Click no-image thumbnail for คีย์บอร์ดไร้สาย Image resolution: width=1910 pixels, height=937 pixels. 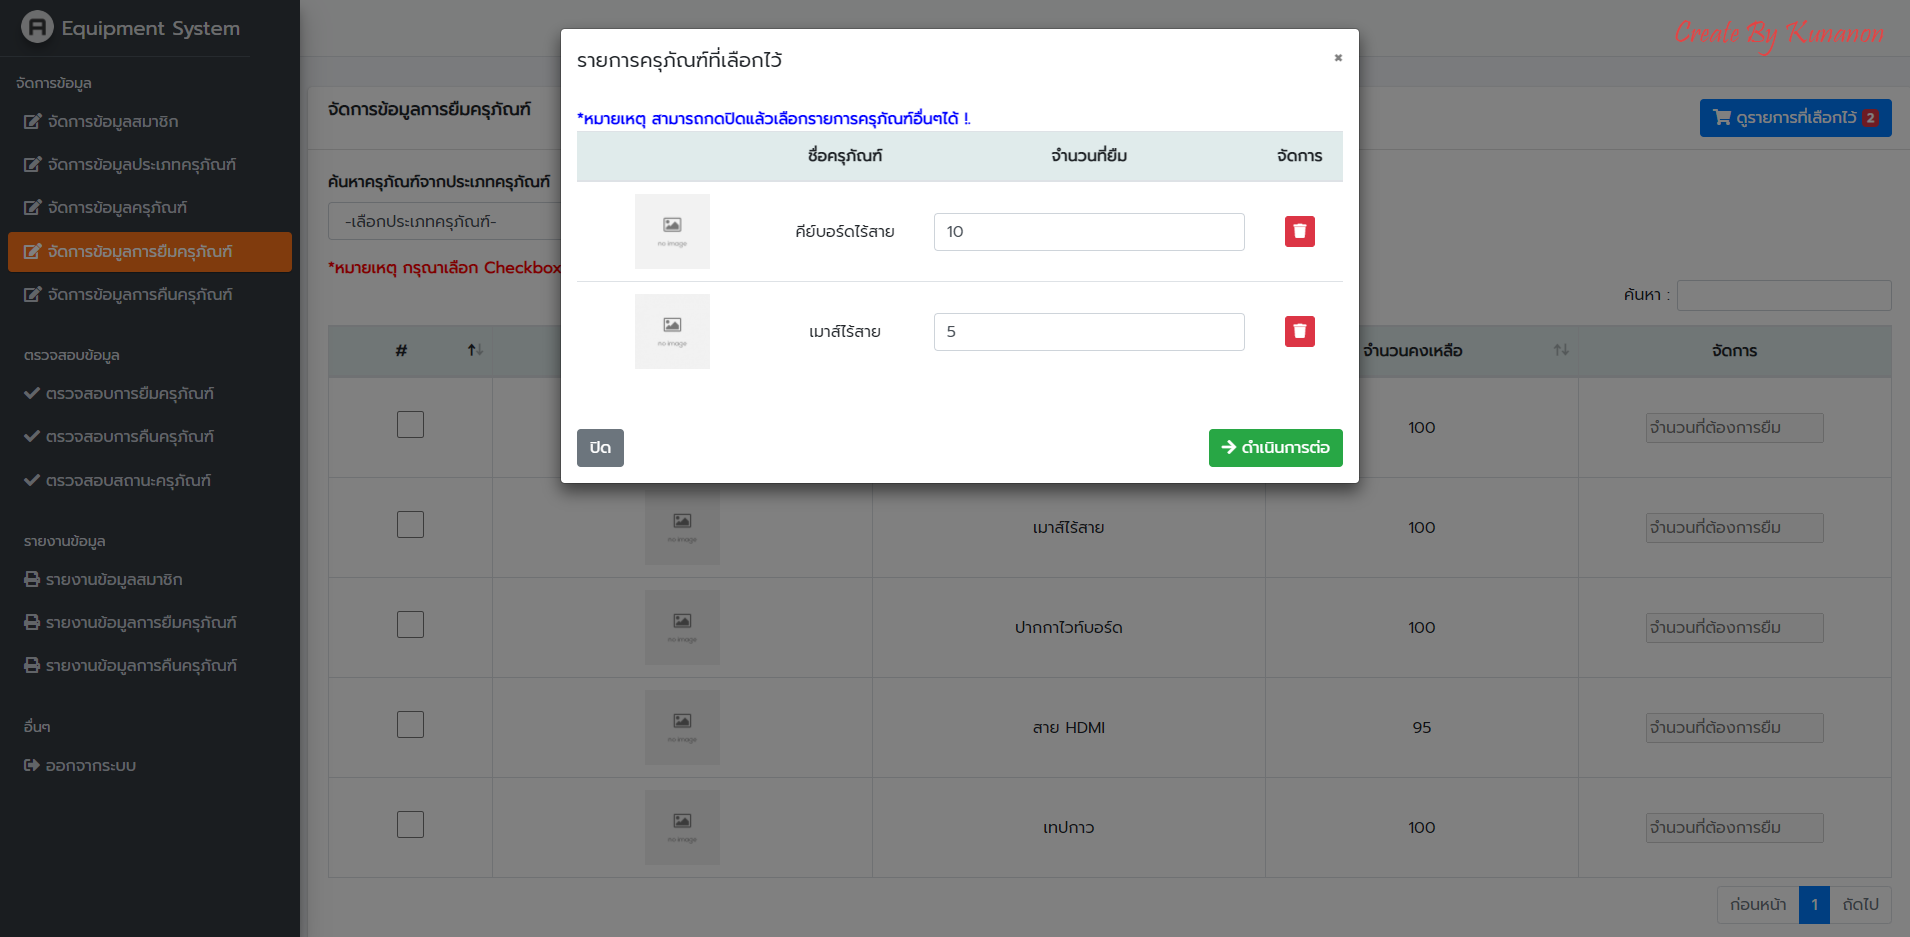pos(672,232)
